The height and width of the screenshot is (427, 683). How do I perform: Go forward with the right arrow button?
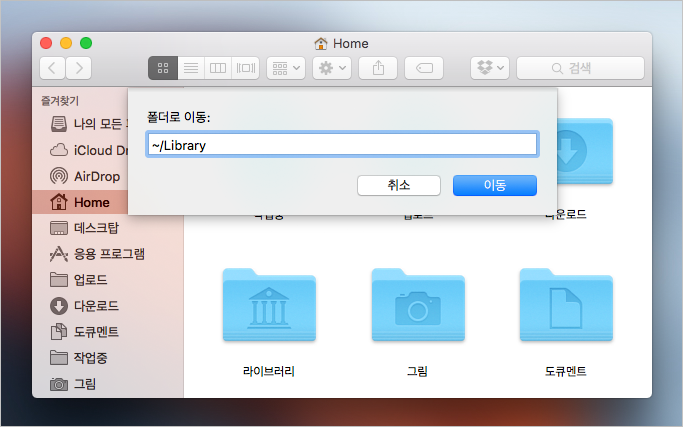[x=79, y=68]
